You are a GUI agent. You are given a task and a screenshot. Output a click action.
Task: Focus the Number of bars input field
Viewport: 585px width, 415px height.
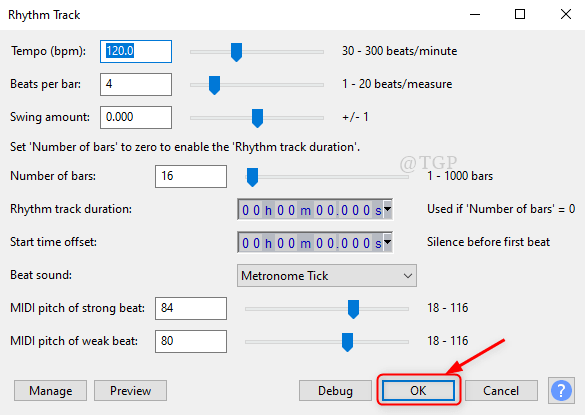191,176
